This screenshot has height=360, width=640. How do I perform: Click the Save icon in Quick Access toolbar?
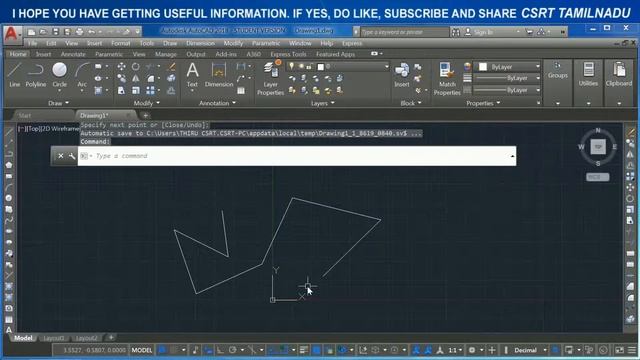tap(56, 32)
